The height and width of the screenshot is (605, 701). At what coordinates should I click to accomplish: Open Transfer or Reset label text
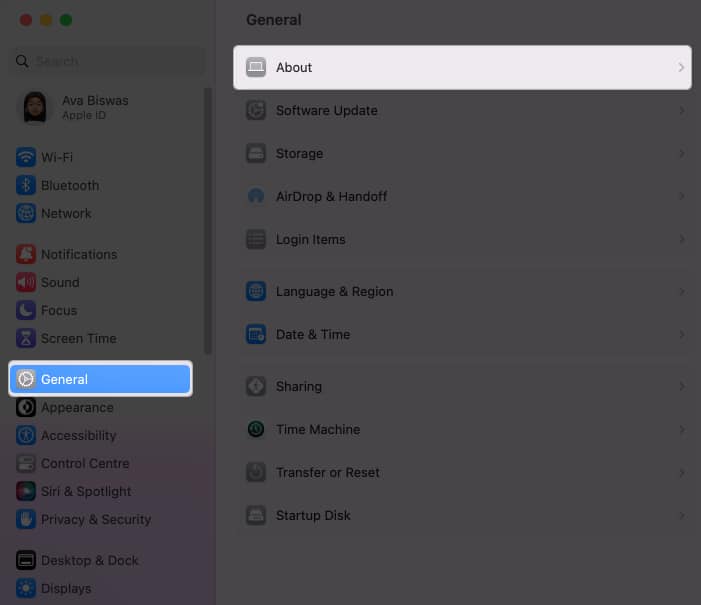(328, 473)
